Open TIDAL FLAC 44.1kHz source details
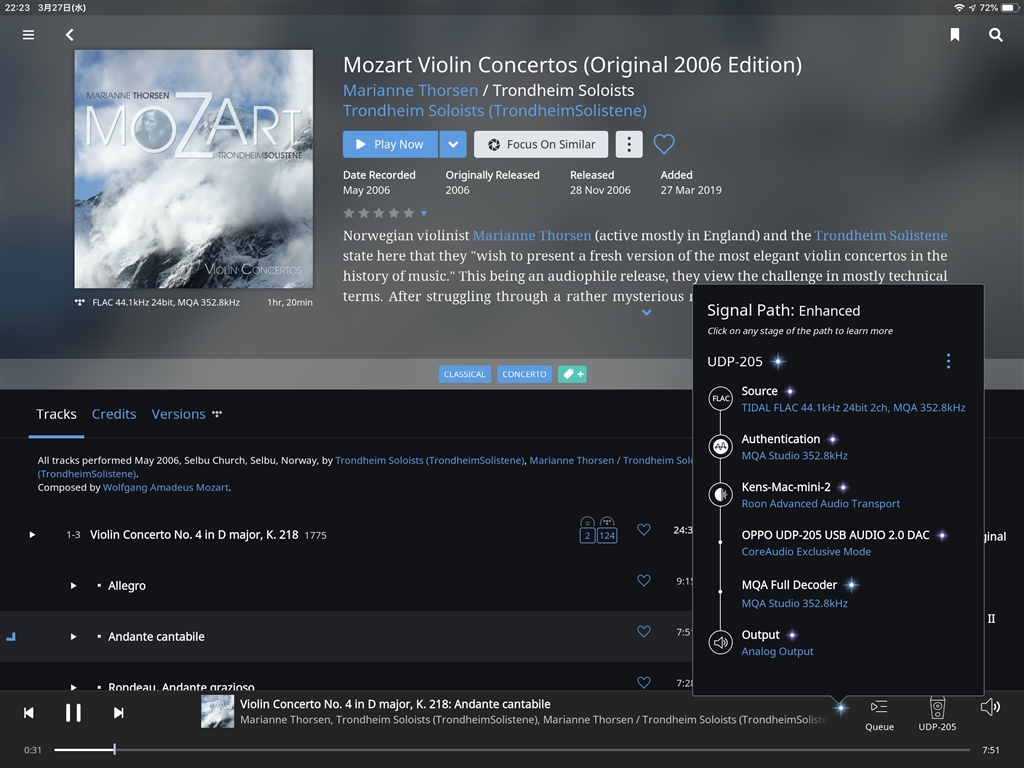Screen dimensions: 1024x768 [853, 408]
